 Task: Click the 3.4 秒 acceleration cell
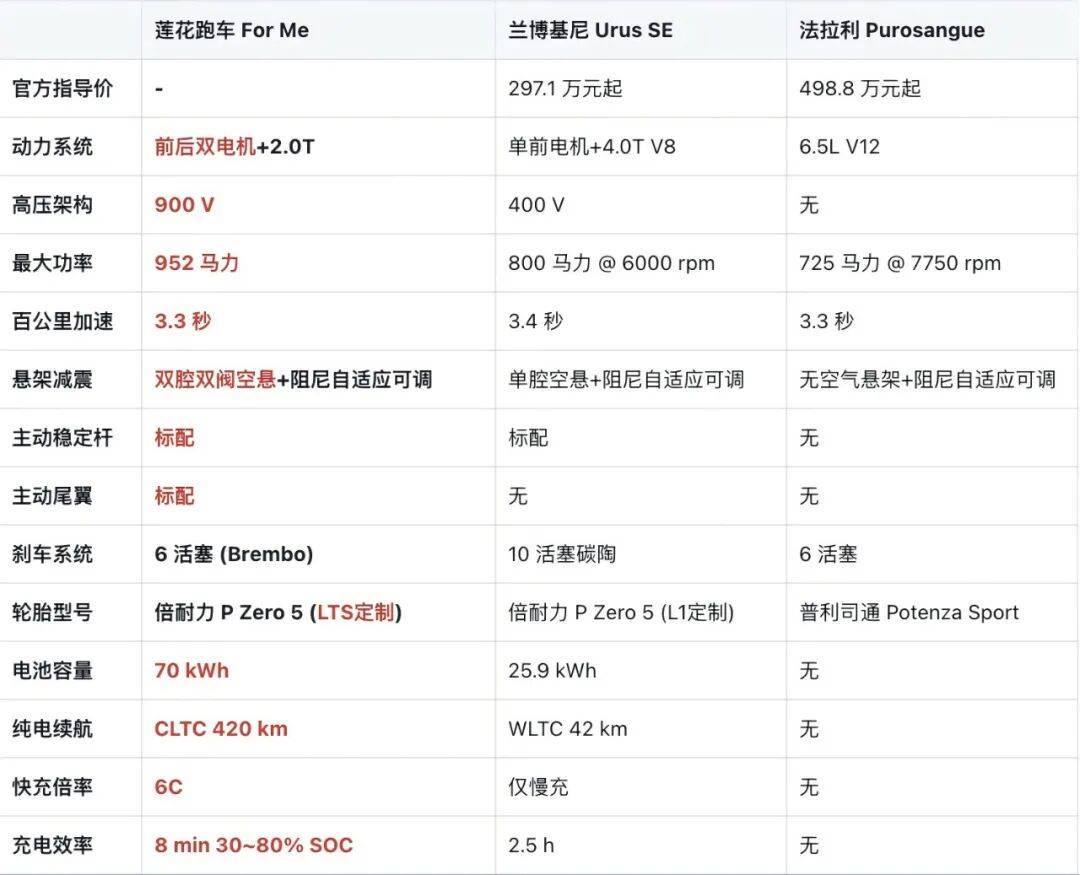(x=535, y=321)
